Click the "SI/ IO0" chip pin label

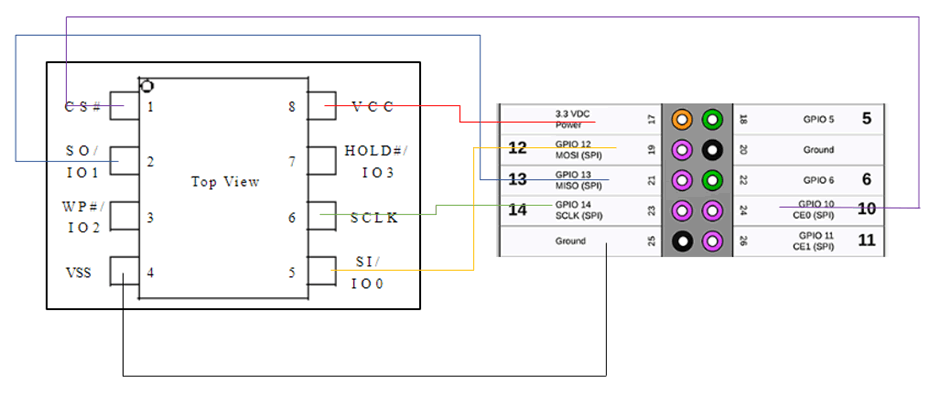point(367,273)
